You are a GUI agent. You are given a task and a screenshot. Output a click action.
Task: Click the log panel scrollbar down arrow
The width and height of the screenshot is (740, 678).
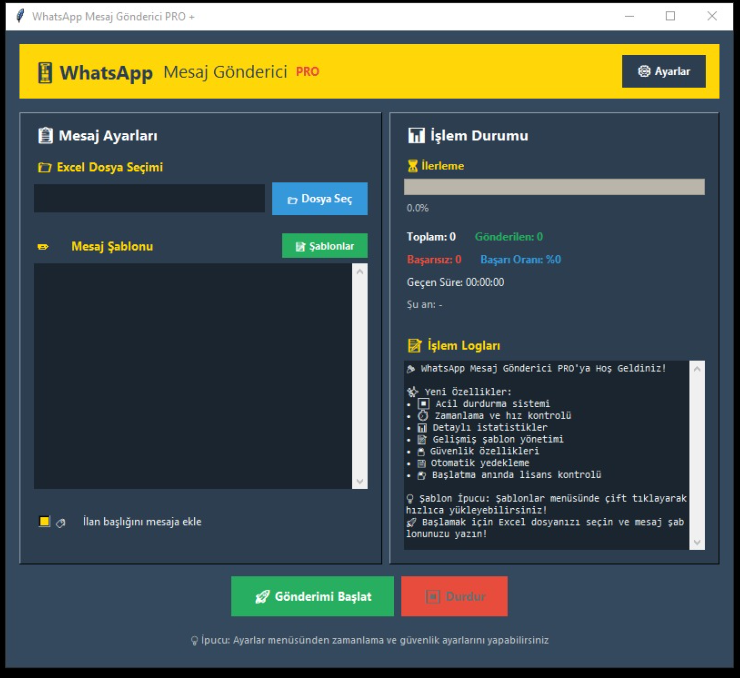pyautogui.click(x=697, y=542)
